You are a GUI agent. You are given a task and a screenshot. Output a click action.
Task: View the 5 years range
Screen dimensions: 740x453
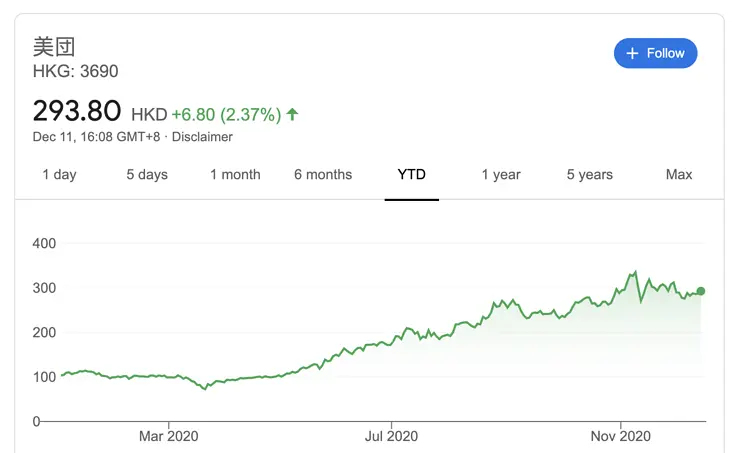(x=590, y=174)
